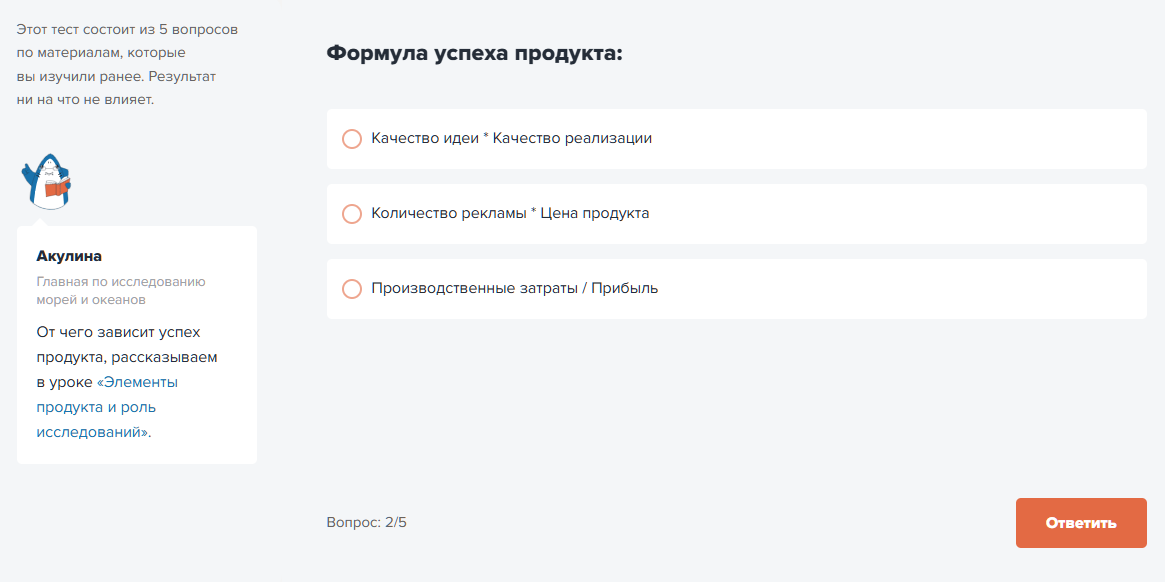The height and width of the screenshot is (582, 1165).
Task: Choose the radio circle beside "Количество рекламы * Цена продукта"
Action: point(351,214)
